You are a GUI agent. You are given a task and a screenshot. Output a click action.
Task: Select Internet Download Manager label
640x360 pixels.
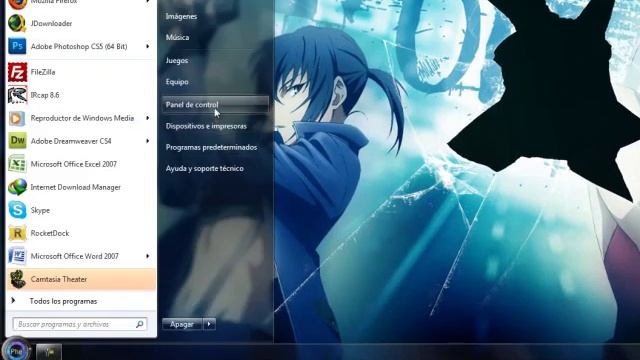pos(76,187)
